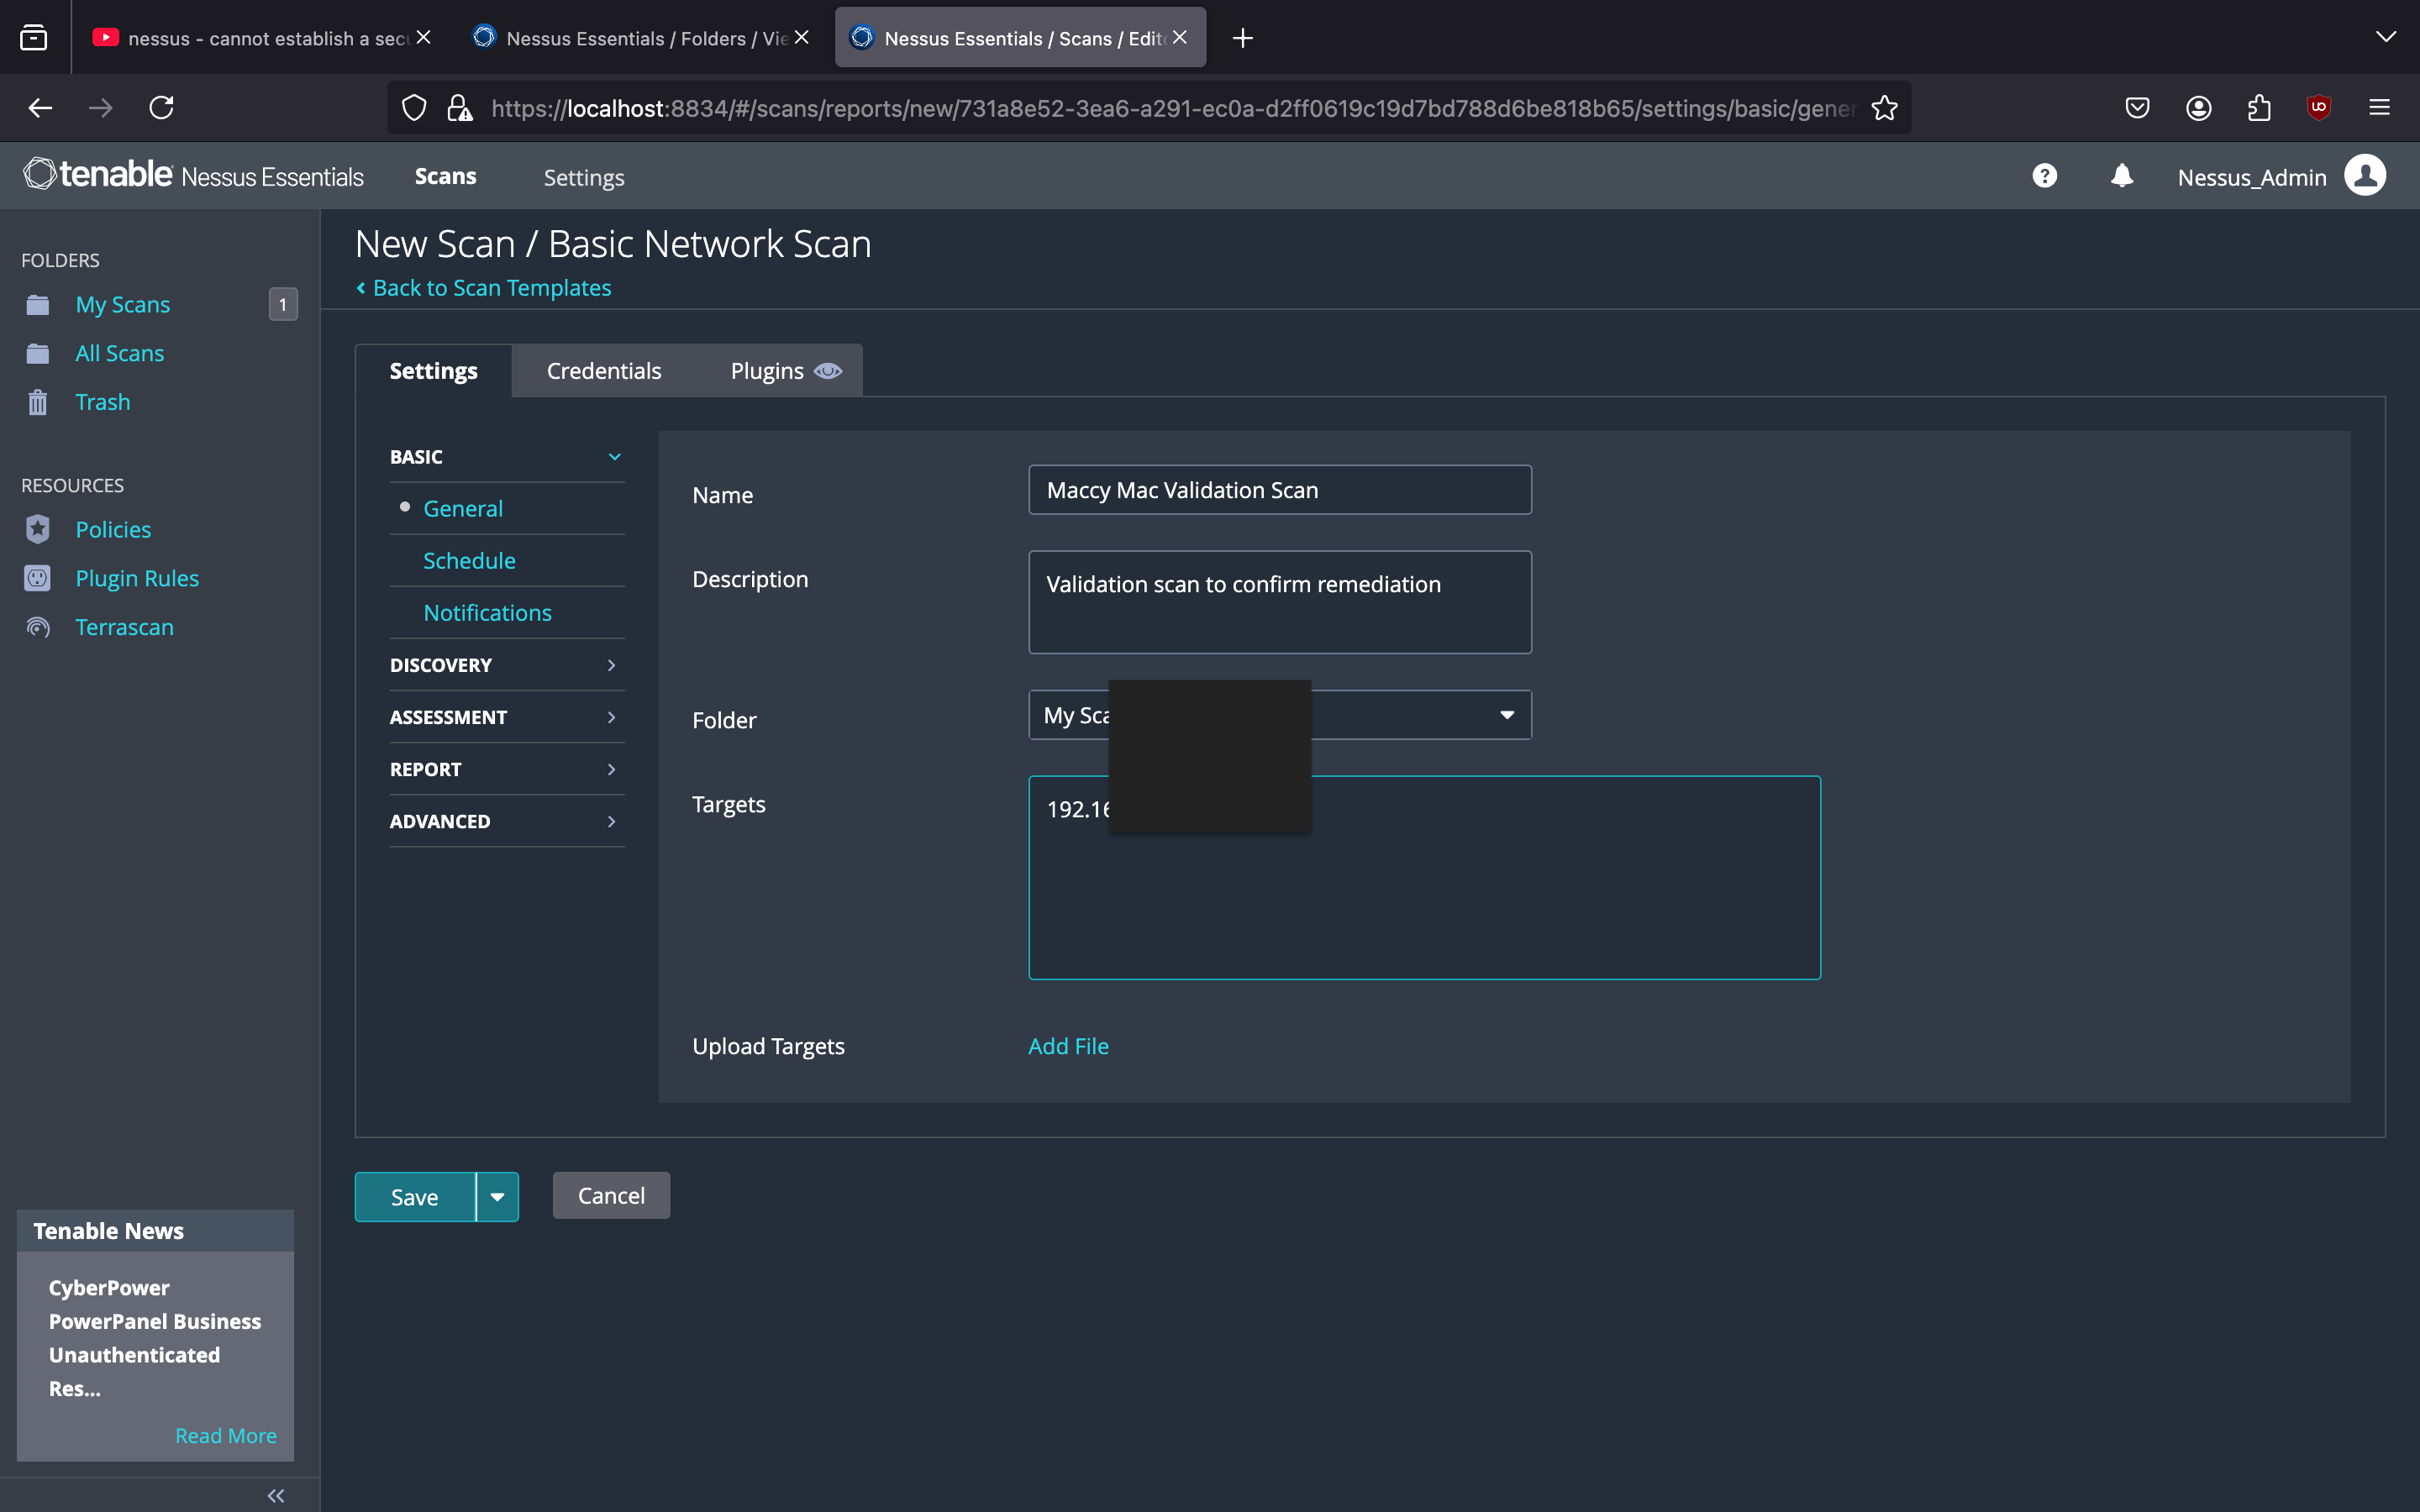Click the help question mark icon
Screen dimensions: 2420x1512
(2044, 176)
